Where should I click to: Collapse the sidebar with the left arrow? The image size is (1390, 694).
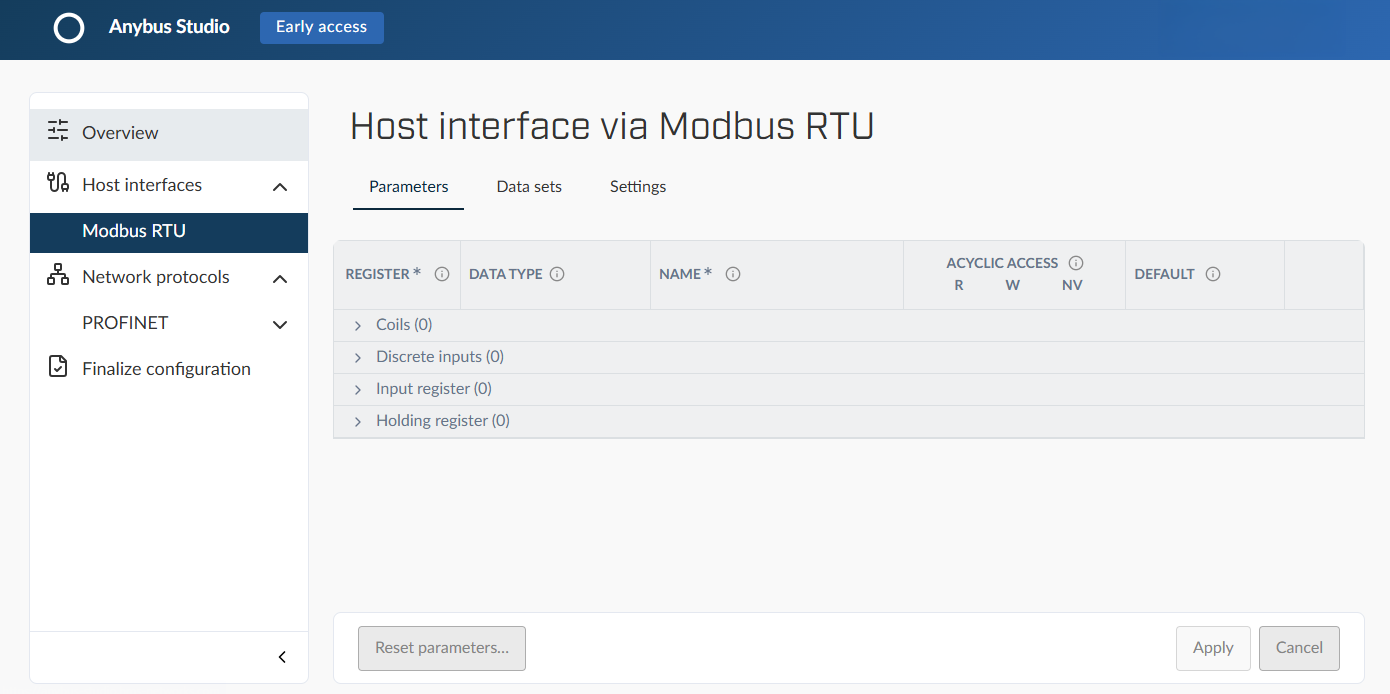pos(282,657)
